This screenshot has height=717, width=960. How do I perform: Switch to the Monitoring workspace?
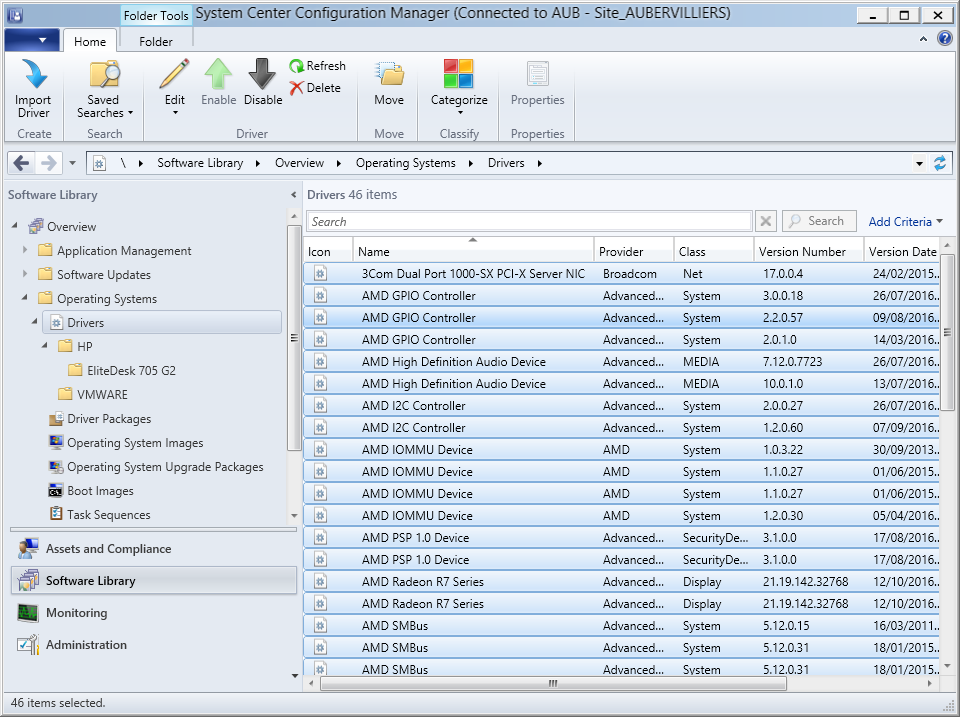click(x=154, y=613)
